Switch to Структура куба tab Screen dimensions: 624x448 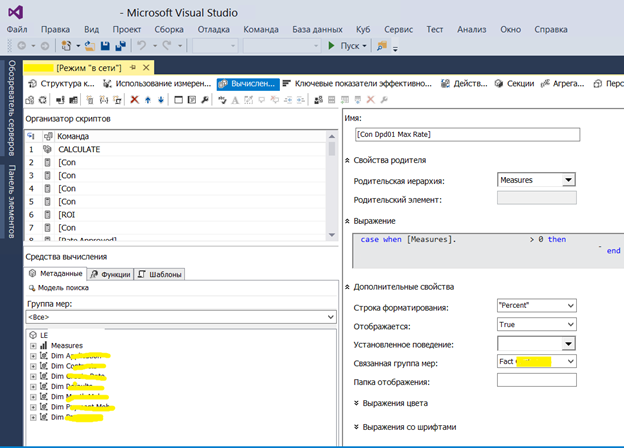pyautogui.click(x=62, y=84)
